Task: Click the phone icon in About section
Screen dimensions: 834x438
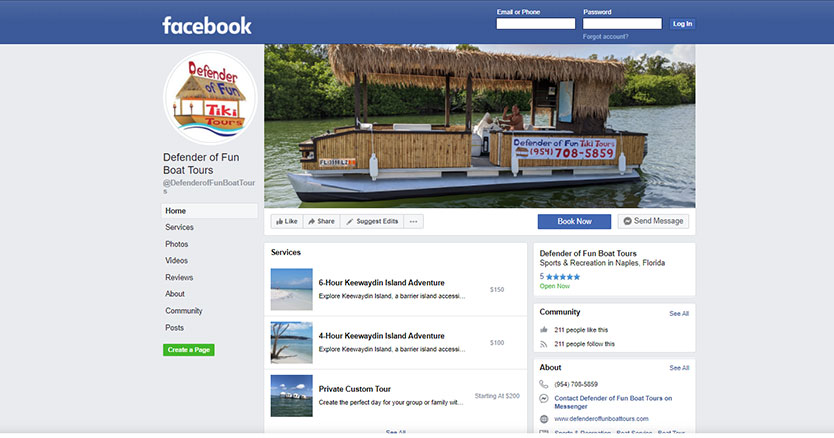Action: click(x=544, y=384)
